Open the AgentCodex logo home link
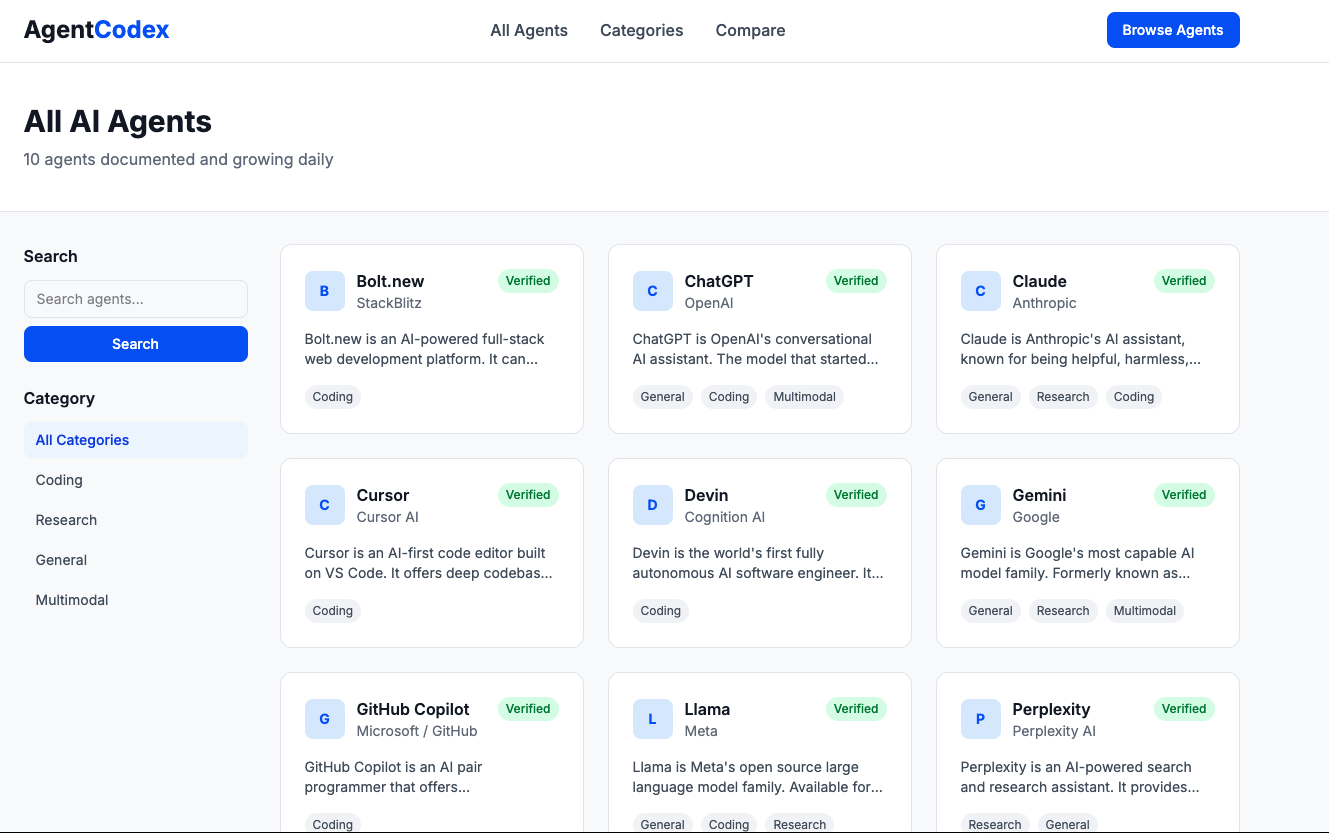 [97, 30]
